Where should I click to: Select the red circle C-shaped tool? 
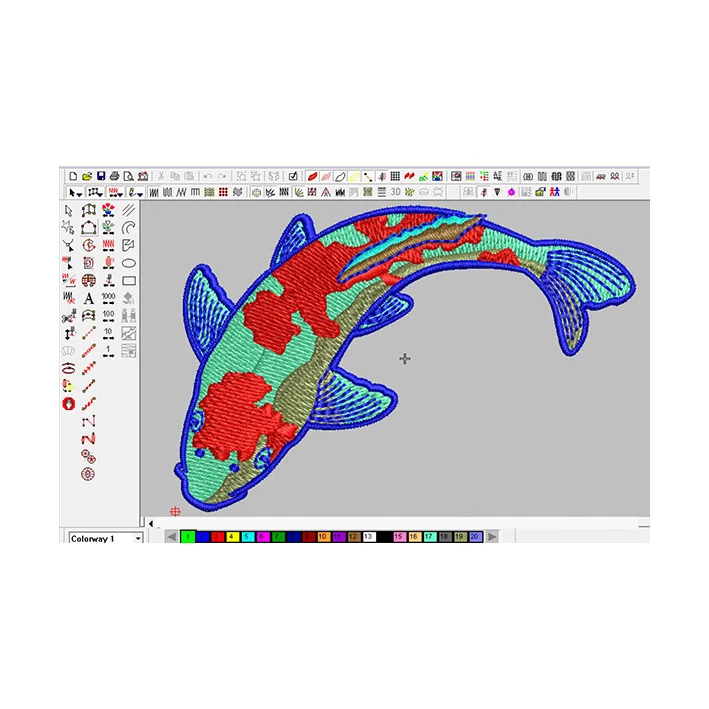coord(89,246)
